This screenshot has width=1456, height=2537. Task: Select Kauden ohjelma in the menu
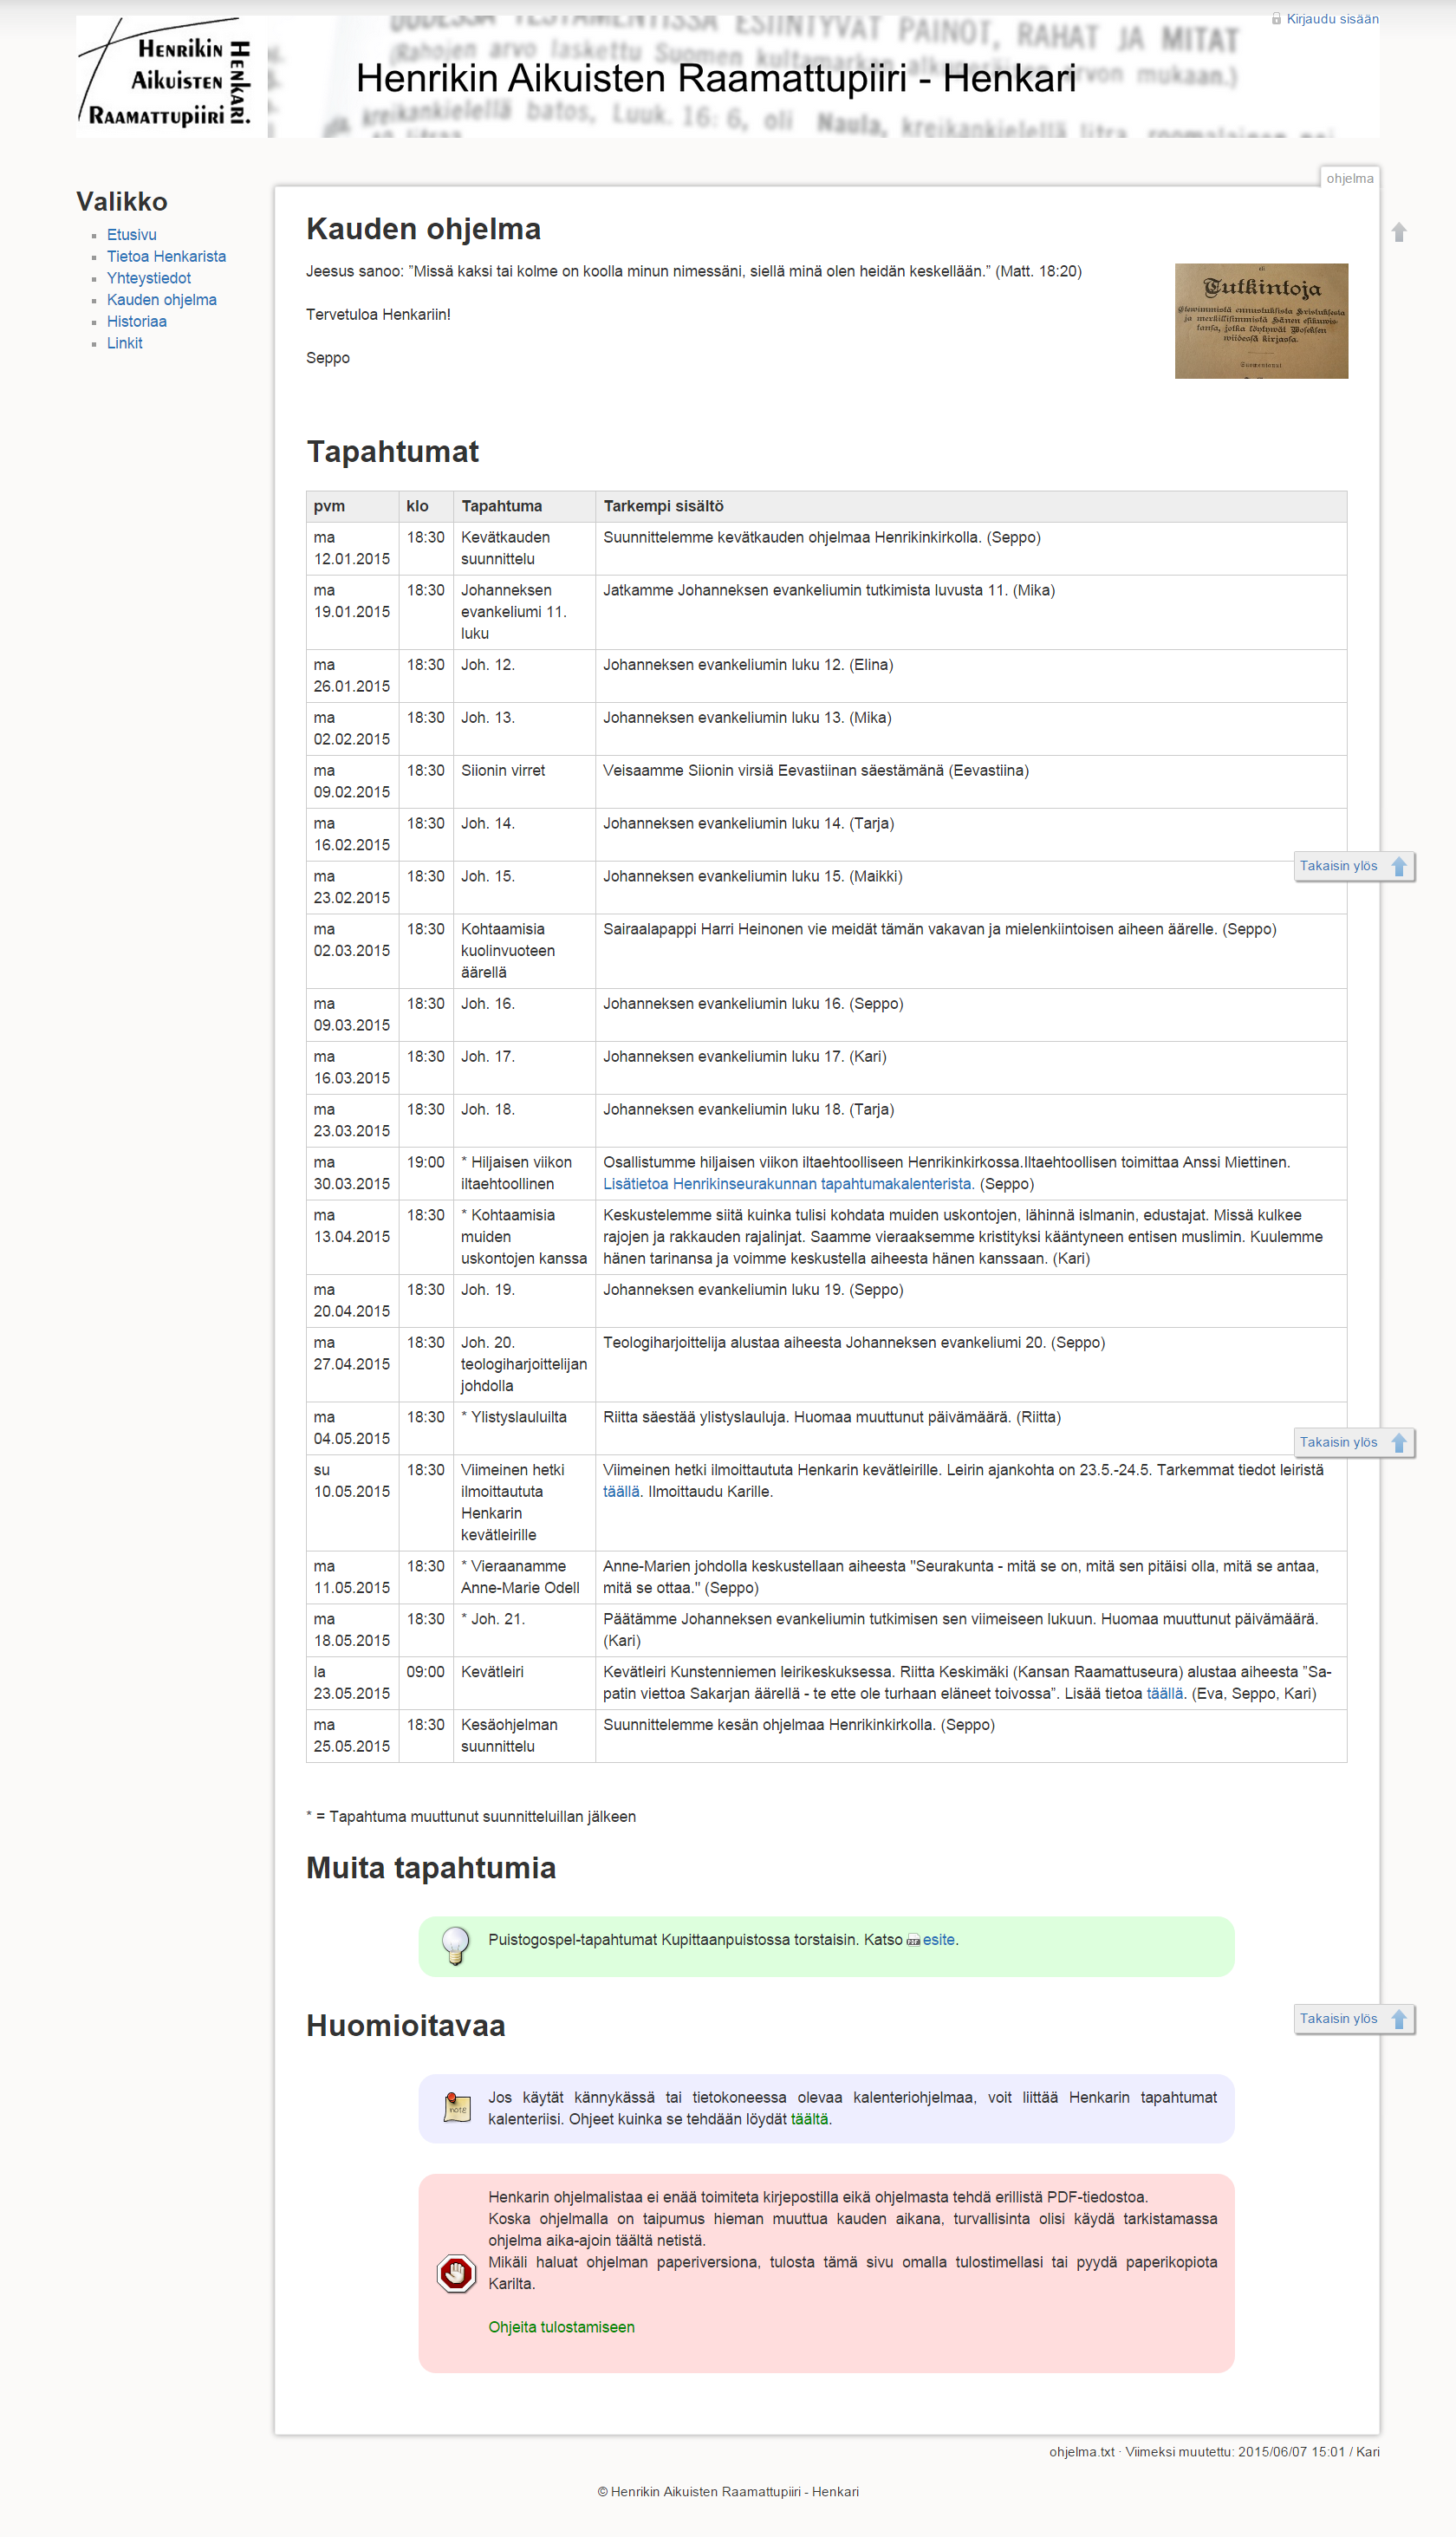[x=162, y=300]
